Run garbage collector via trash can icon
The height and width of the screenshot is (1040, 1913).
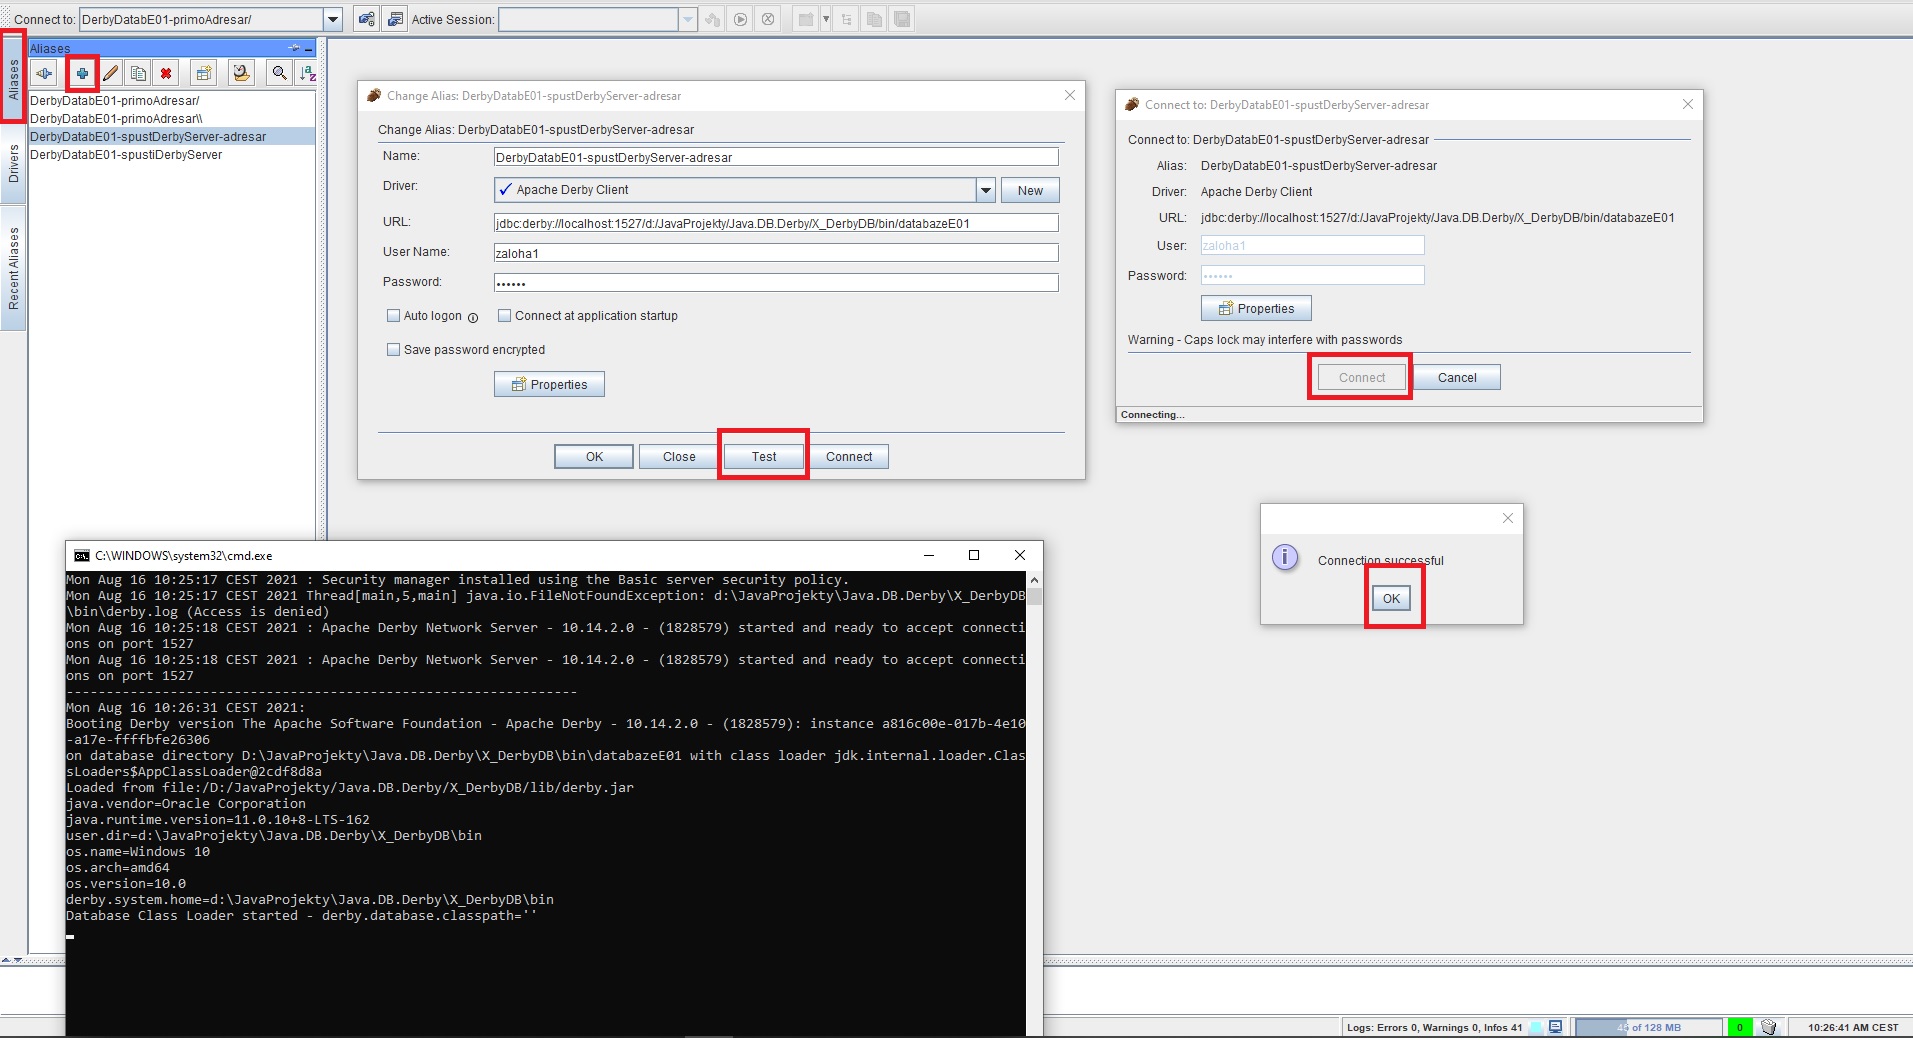click(1768, 1027)
